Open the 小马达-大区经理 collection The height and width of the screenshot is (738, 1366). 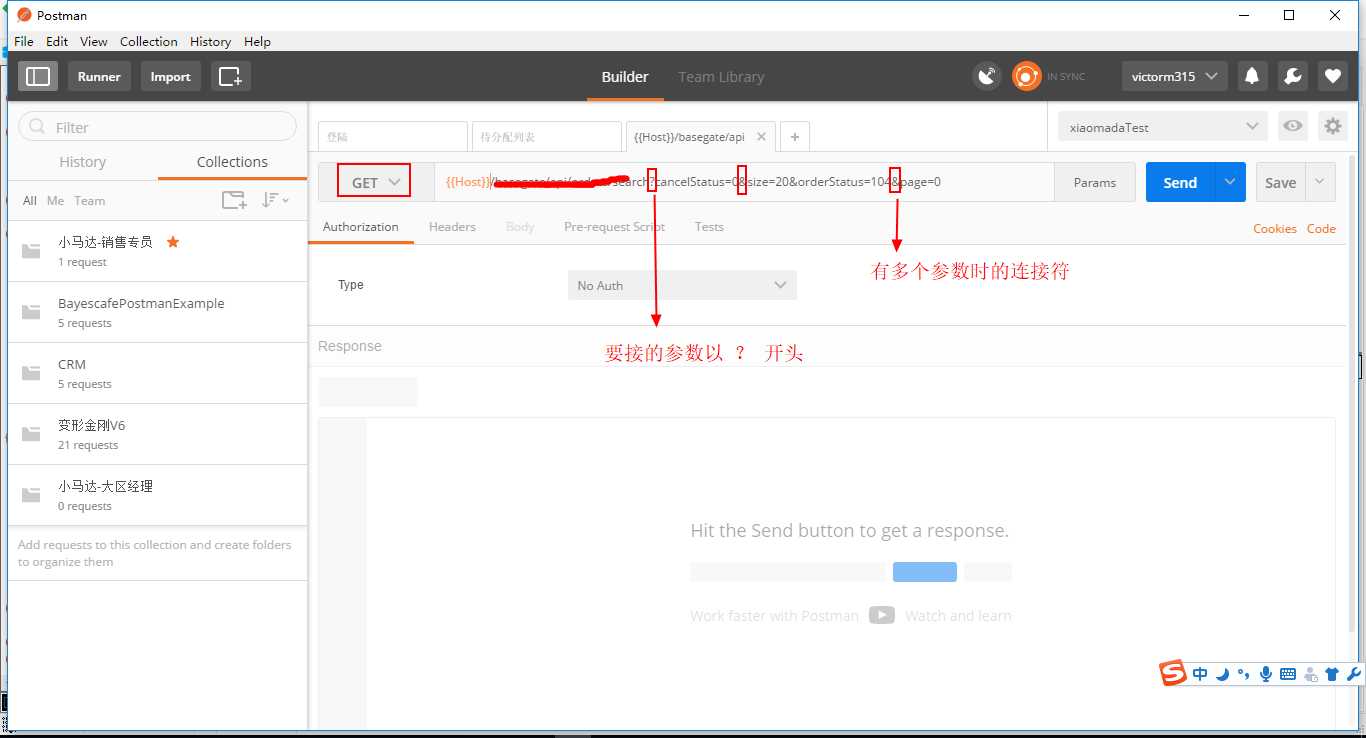pos(157,495)
